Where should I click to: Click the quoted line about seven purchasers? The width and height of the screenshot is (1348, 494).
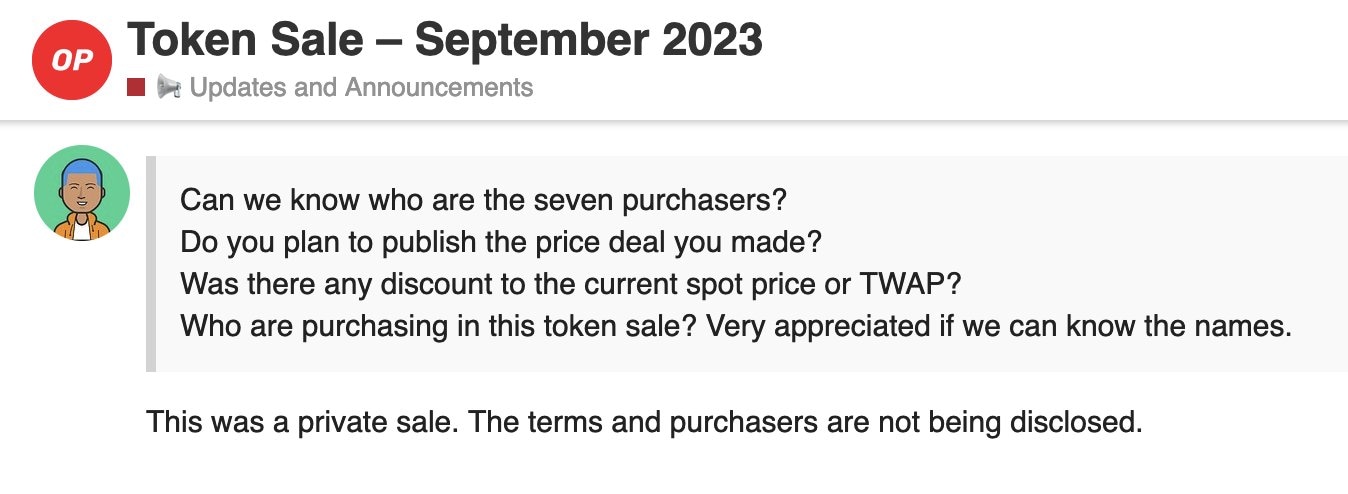click(x=483, y=200)
